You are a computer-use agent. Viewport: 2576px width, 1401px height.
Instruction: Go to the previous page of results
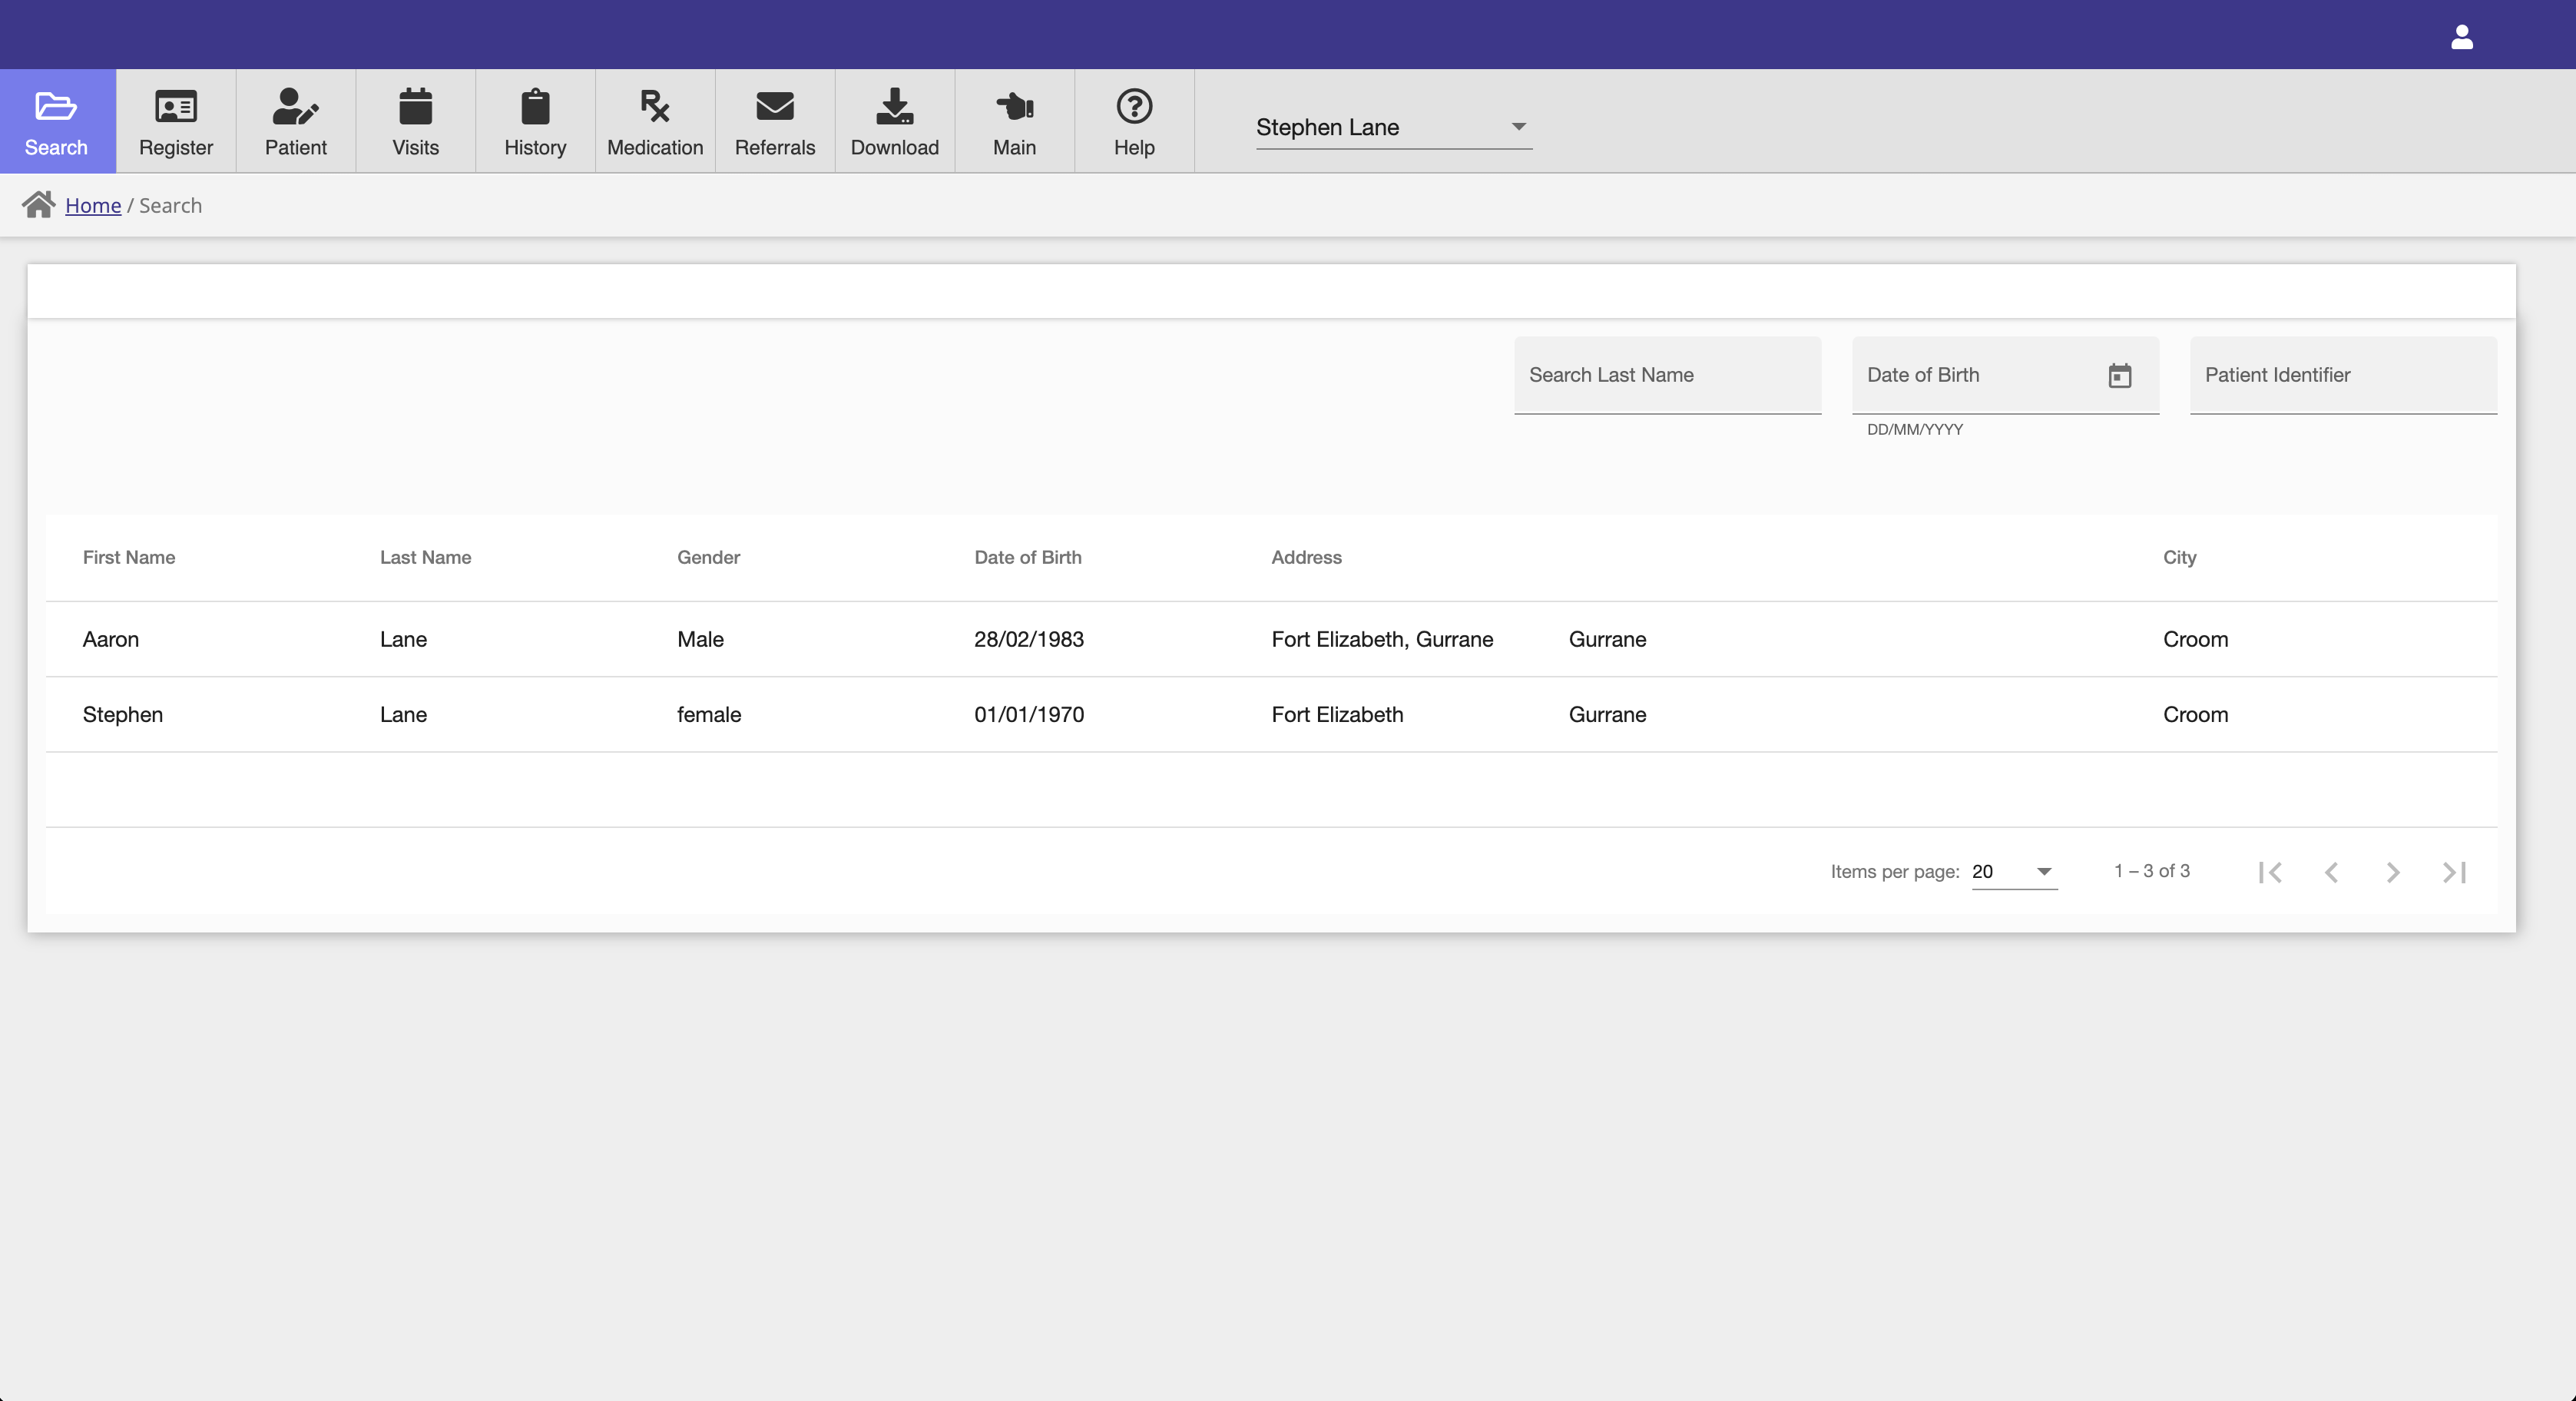[x=2331, y=872]
